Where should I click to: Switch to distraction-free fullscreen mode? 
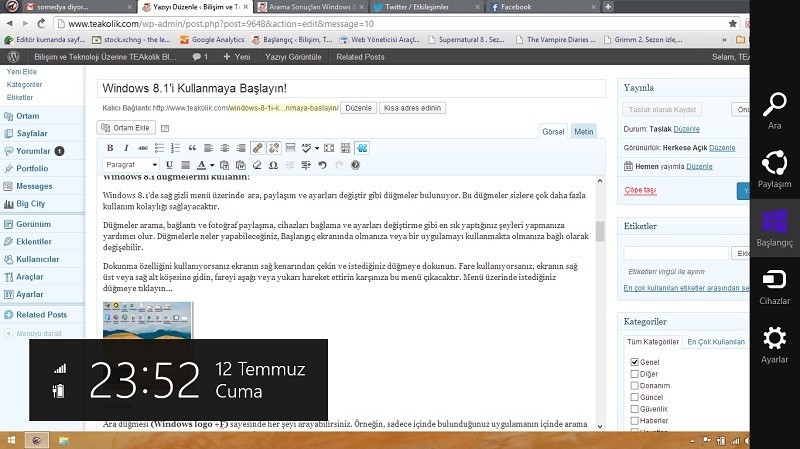click(x=329, y=148)
